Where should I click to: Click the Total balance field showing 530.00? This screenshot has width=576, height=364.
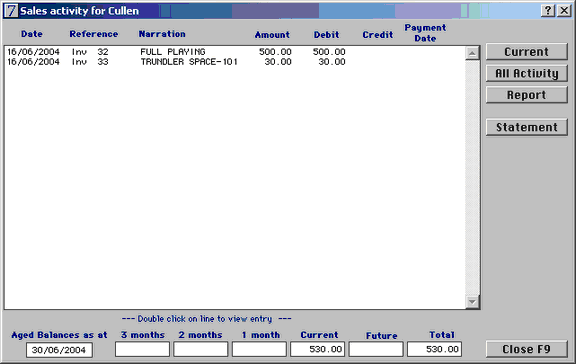click(x=434, y=349)
